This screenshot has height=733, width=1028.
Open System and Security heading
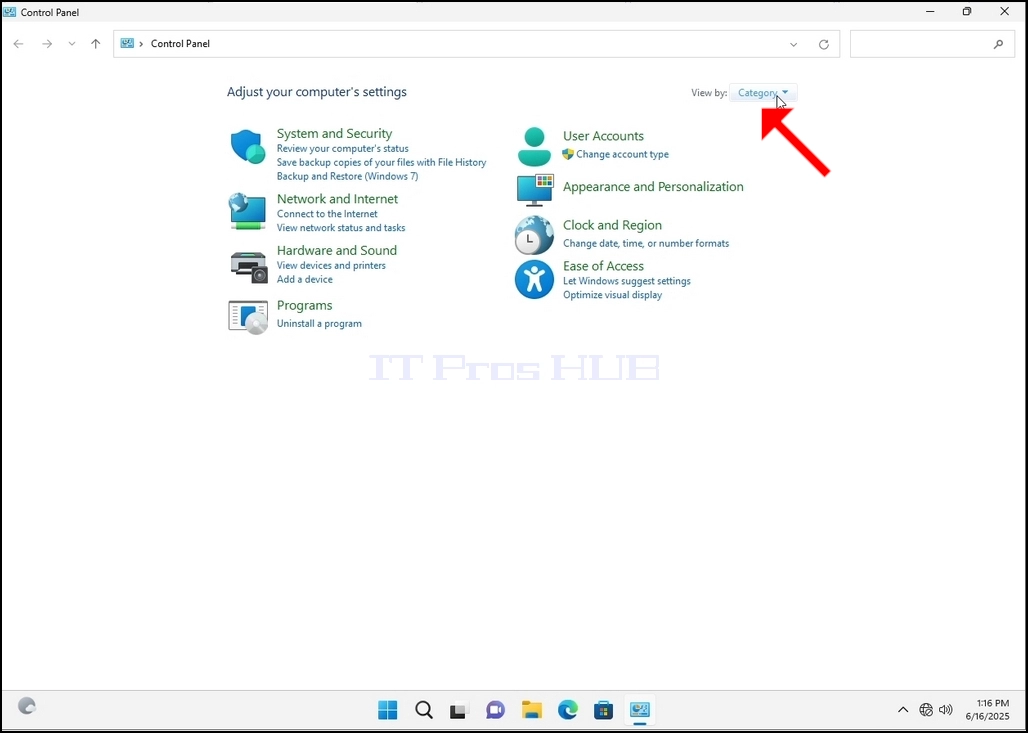click(334, 133)
